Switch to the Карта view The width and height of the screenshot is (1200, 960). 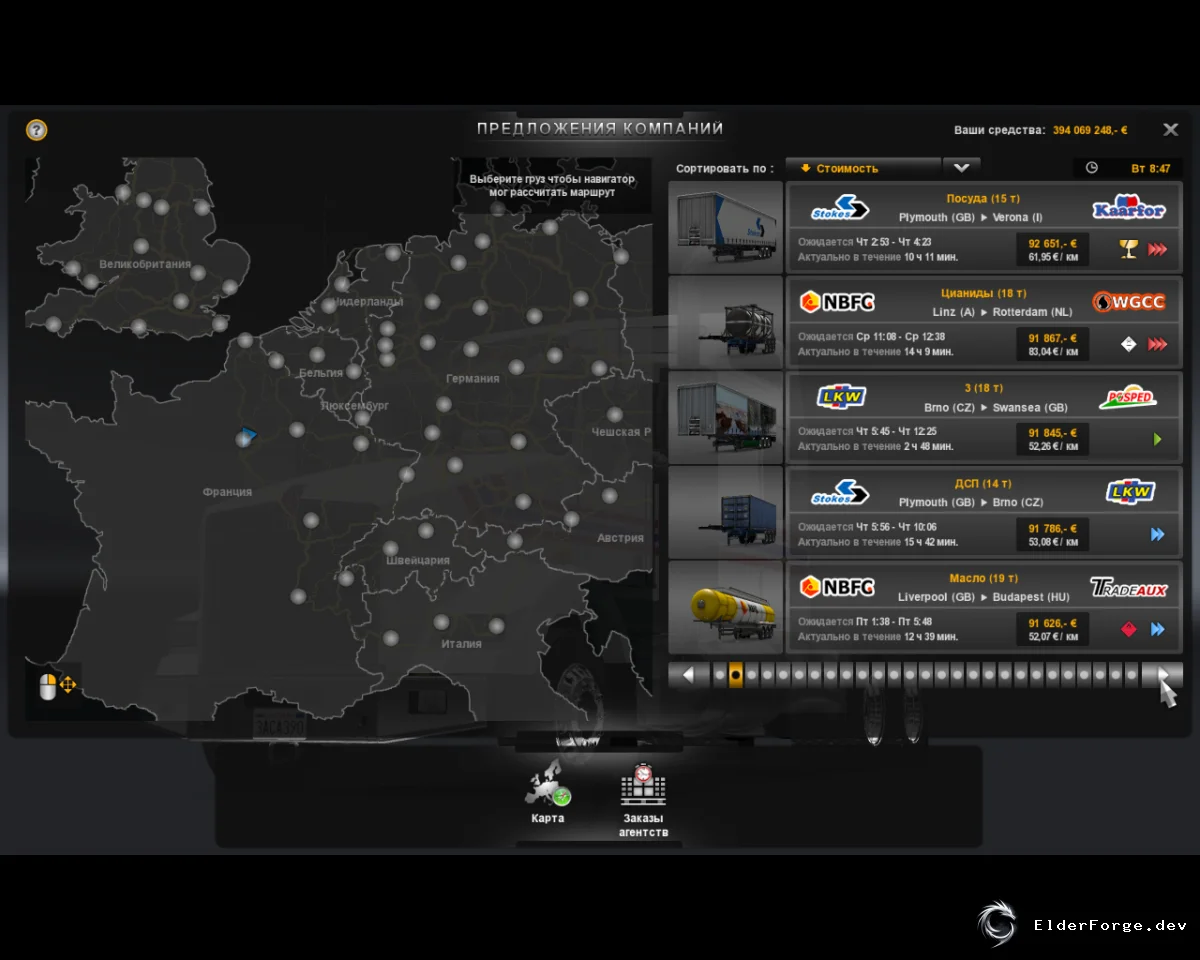(x=548, y=793)
